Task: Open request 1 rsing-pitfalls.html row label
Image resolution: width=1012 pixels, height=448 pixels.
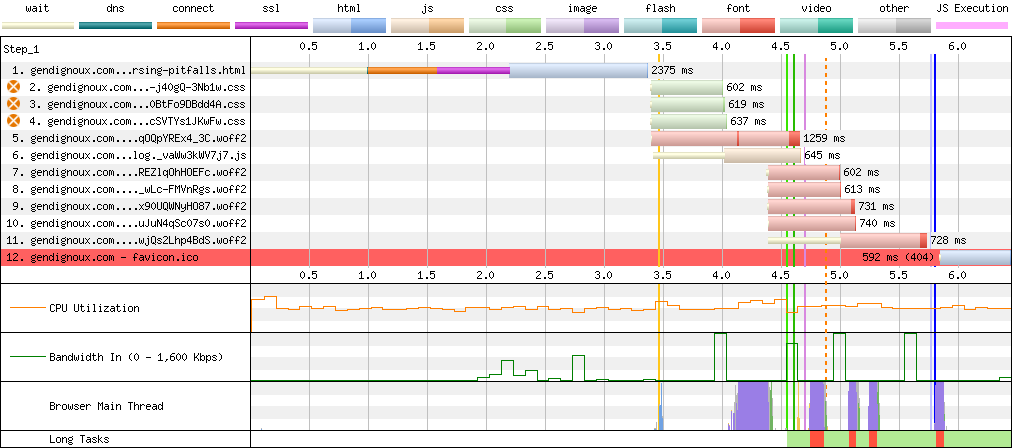Action: pos(129,70)
